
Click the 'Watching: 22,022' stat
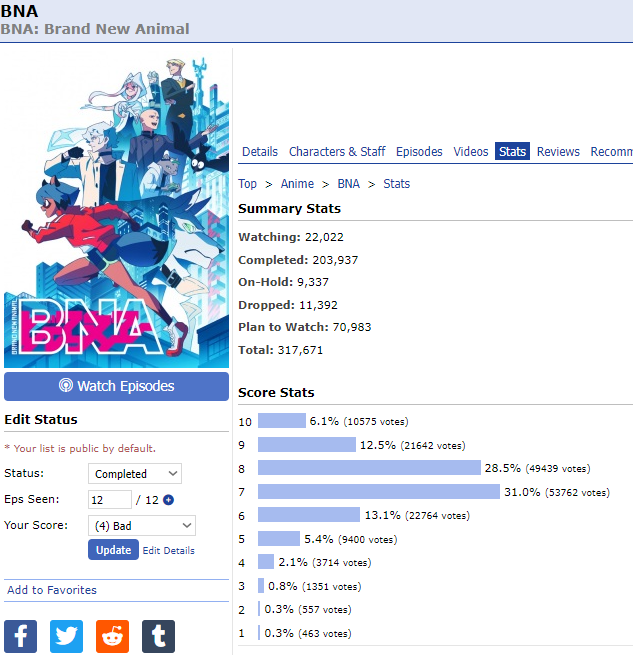291,237
